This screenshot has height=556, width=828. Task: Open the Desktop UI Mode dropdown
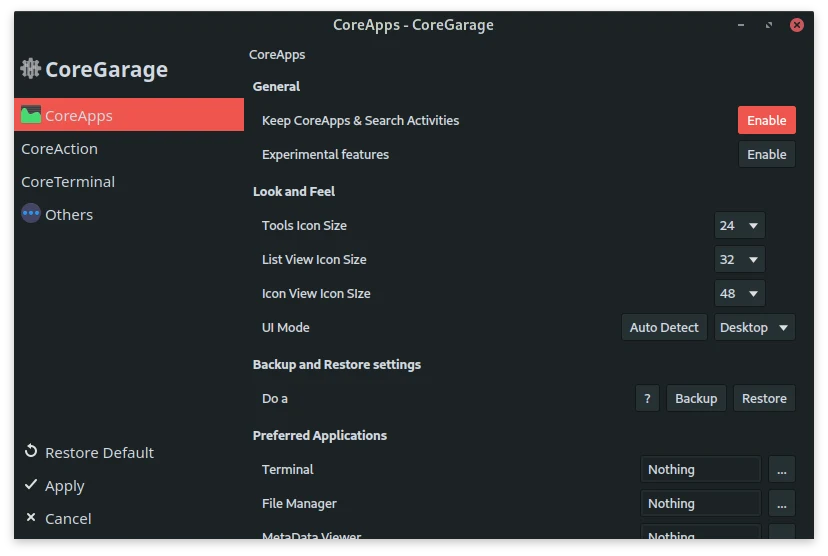click(x=754, y=327)
